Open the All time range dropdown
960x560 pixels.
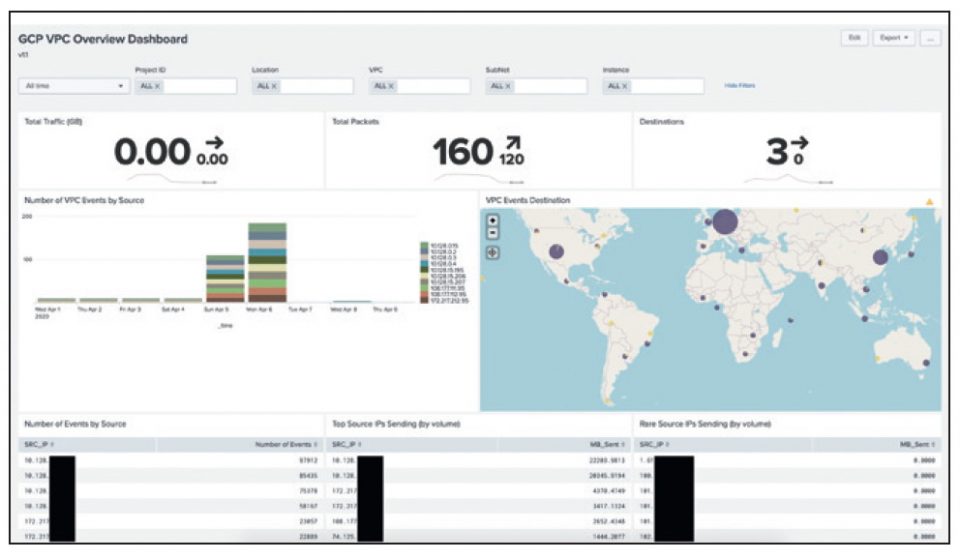pos(74,86)
